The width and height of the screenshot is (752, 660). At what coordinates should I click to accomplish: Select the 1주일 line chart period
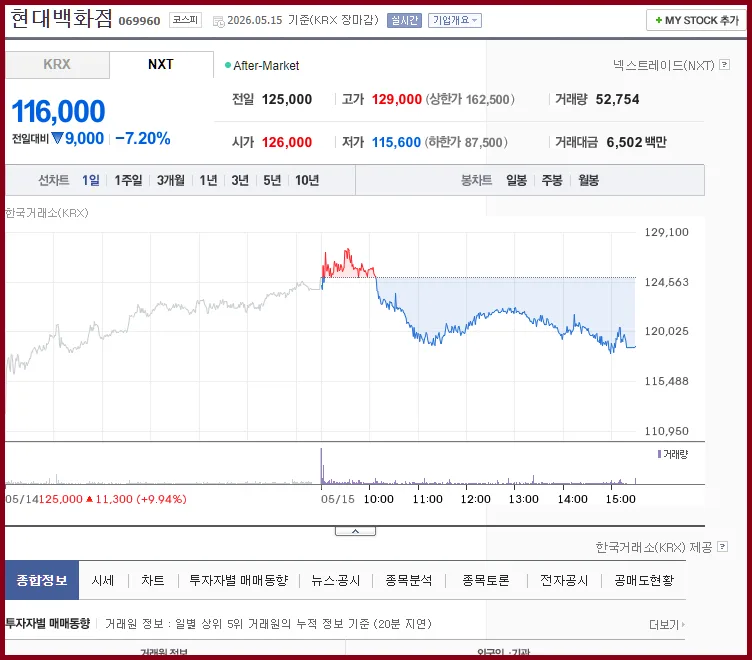[x=128, y=180]
